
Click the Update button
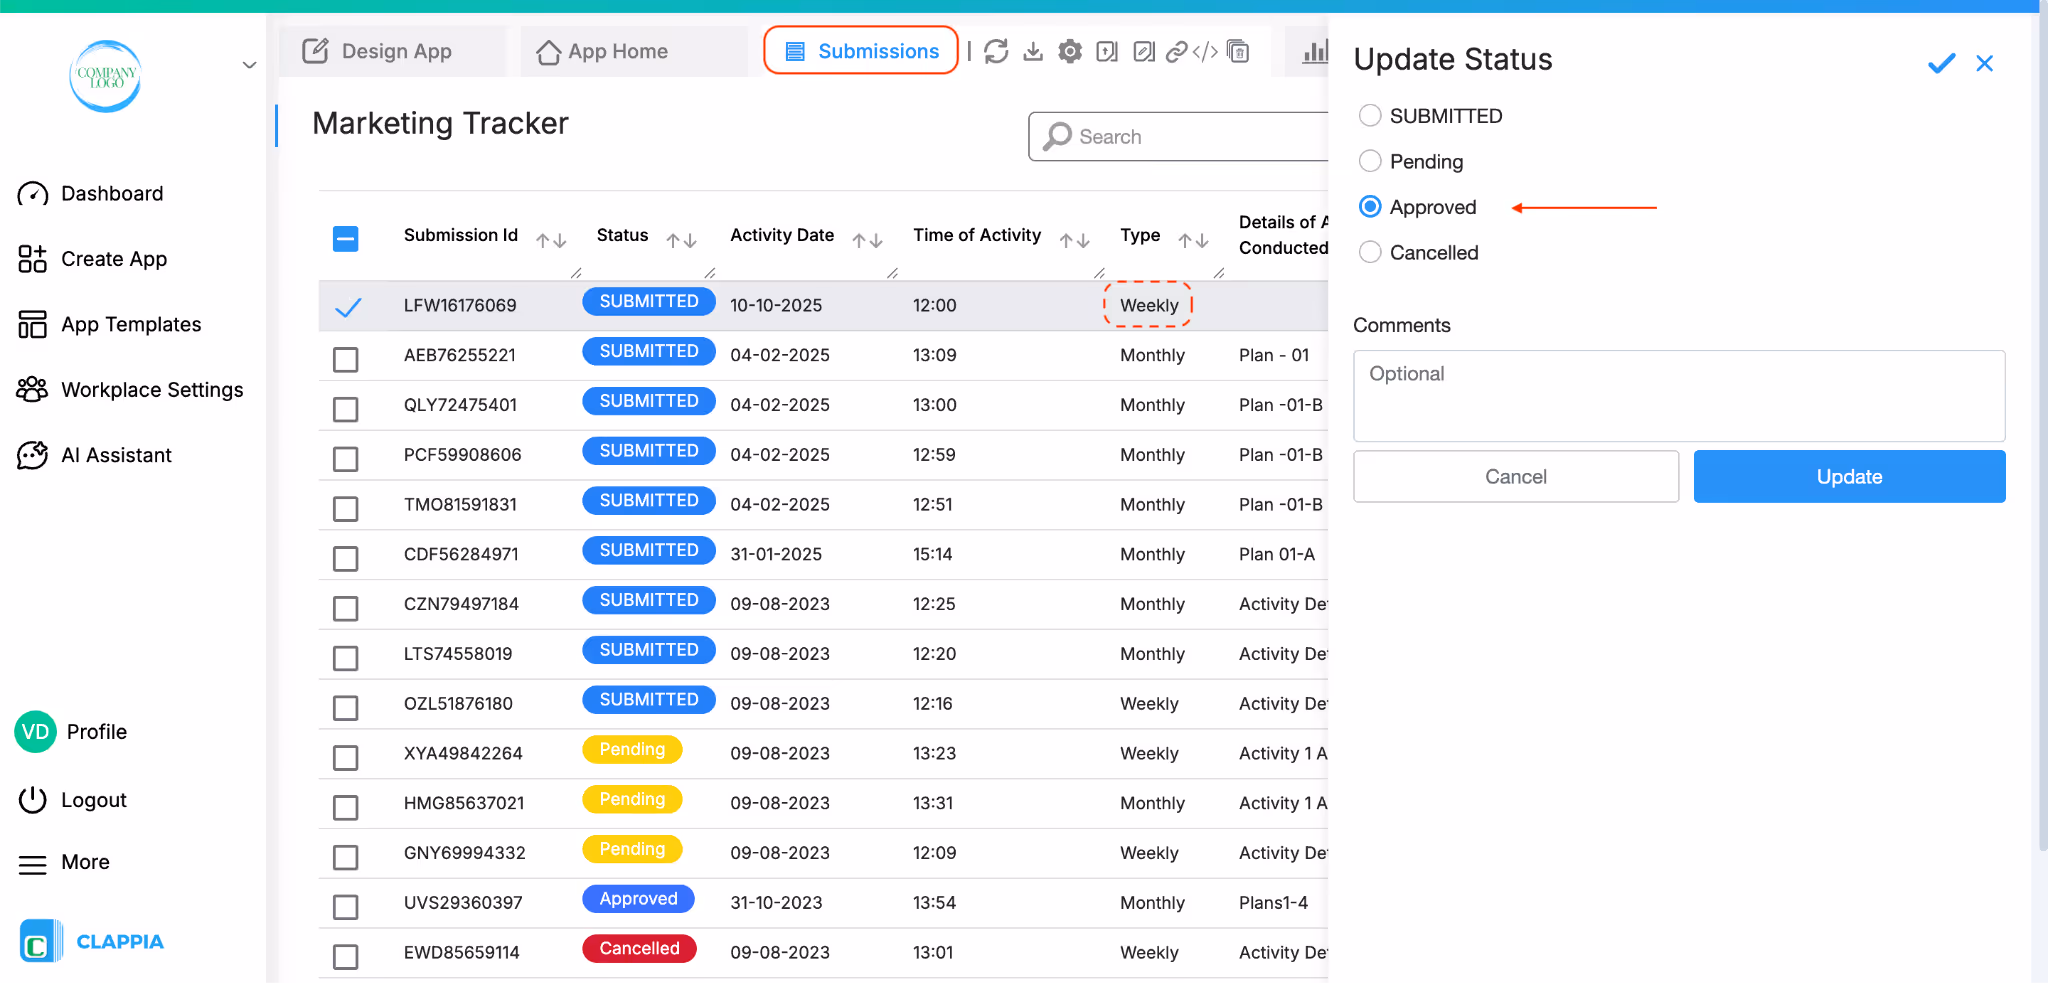tap(1849, 476)
